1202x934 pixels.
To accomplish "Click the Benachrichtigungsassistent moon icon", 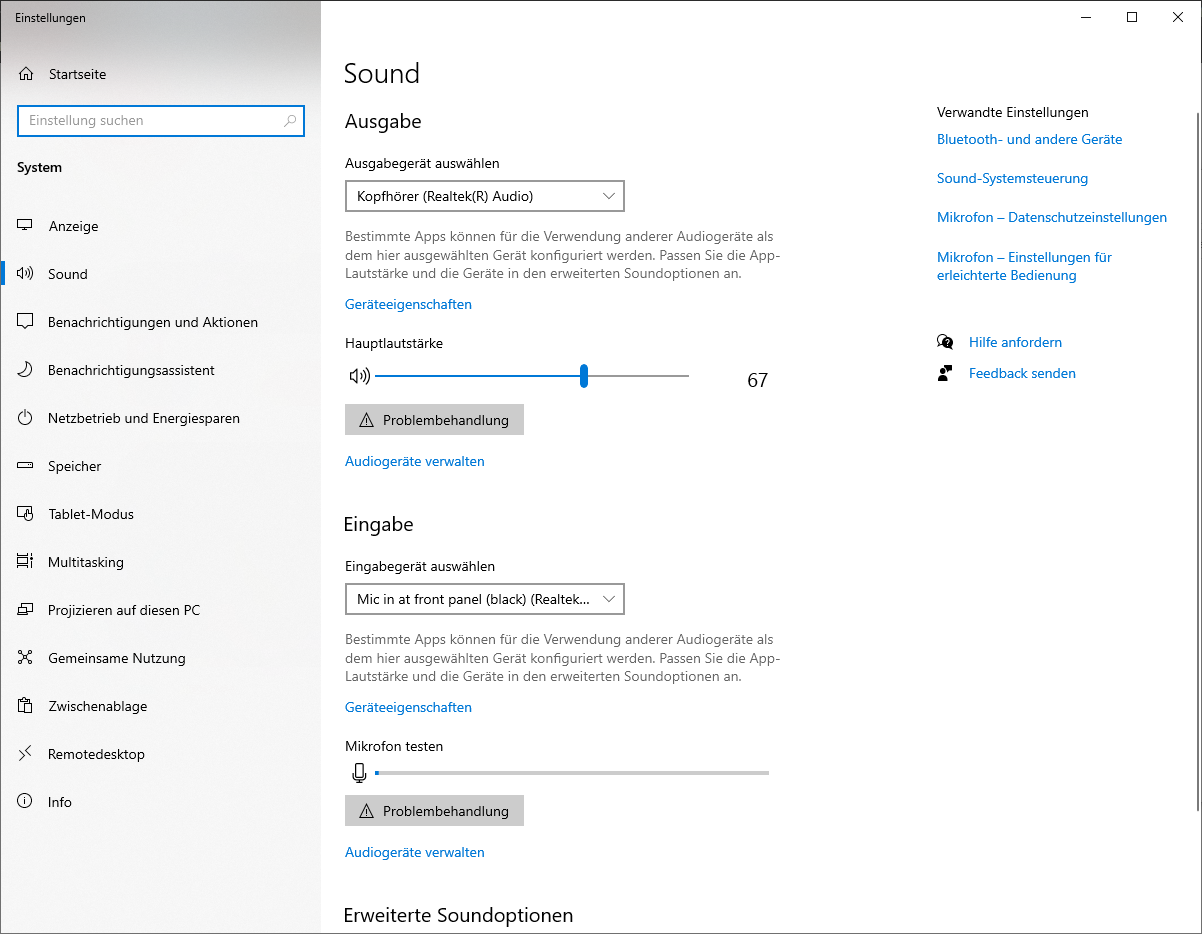I will point(26,370).
